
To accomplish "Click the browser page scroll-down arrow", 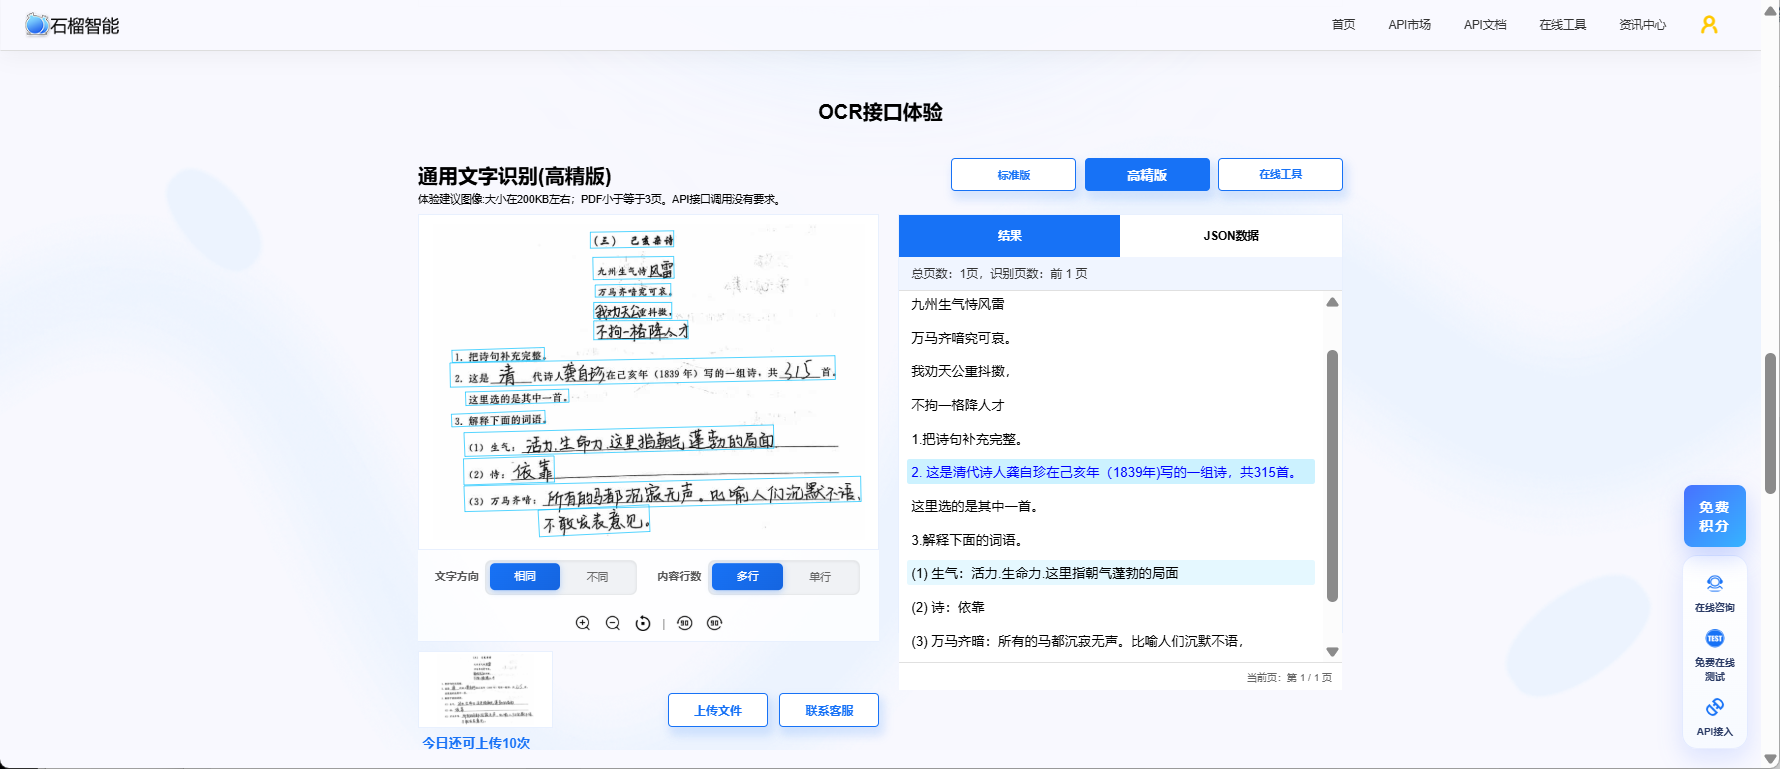I will [x=1770, y=760].
